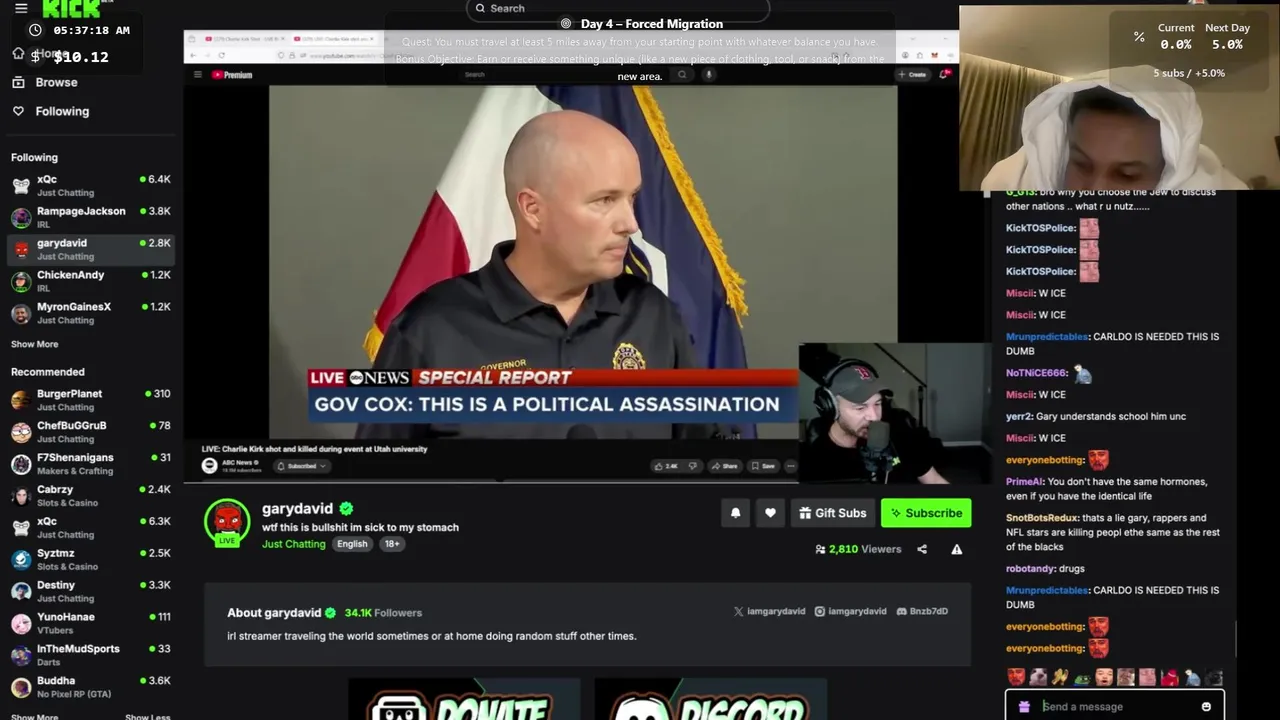
Task: Click the share icon beside viewers
Action: click(x=922, y=549)
